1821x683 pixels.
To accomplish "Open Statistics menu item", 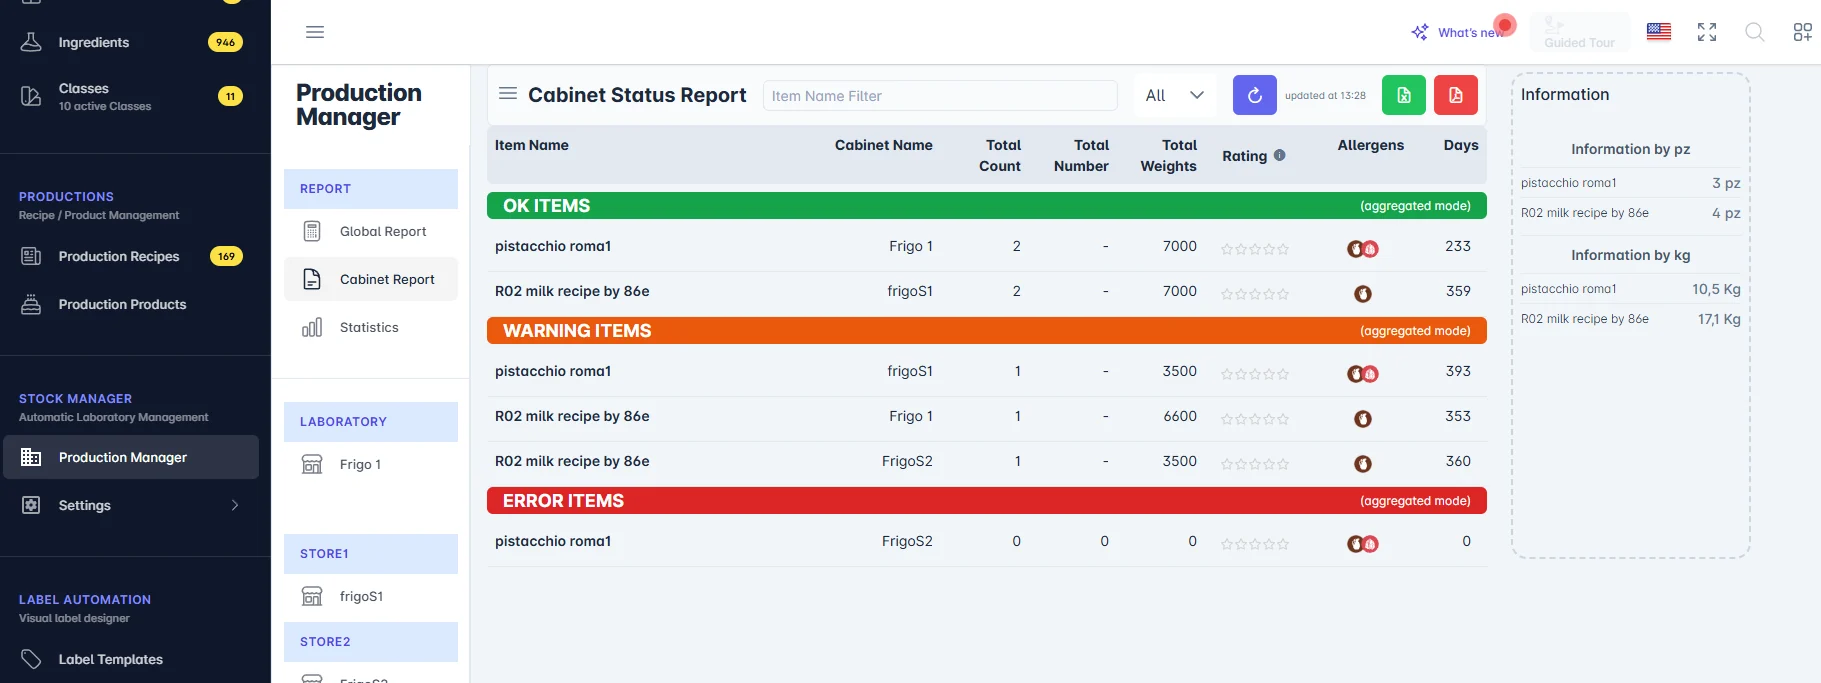I will pos(371,327).
